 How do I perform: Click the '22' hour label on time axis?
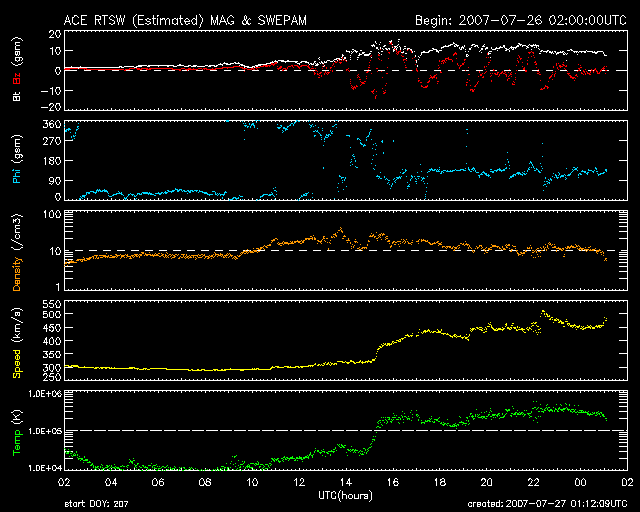[x=533, y=483]
